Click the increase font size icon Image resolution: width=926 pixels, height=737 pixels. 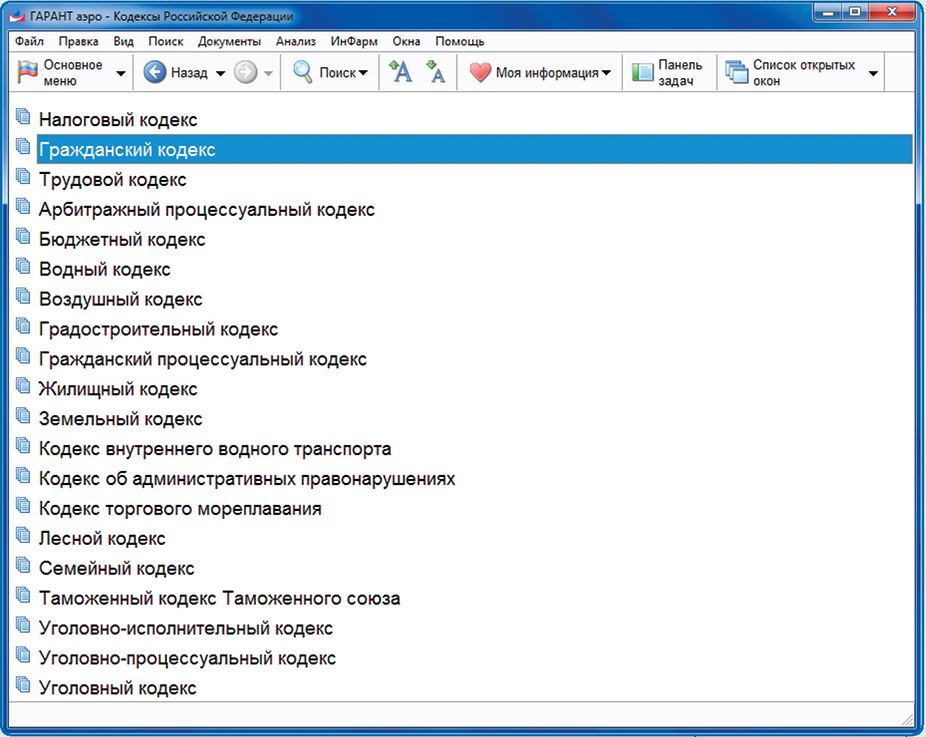point(400,72)
